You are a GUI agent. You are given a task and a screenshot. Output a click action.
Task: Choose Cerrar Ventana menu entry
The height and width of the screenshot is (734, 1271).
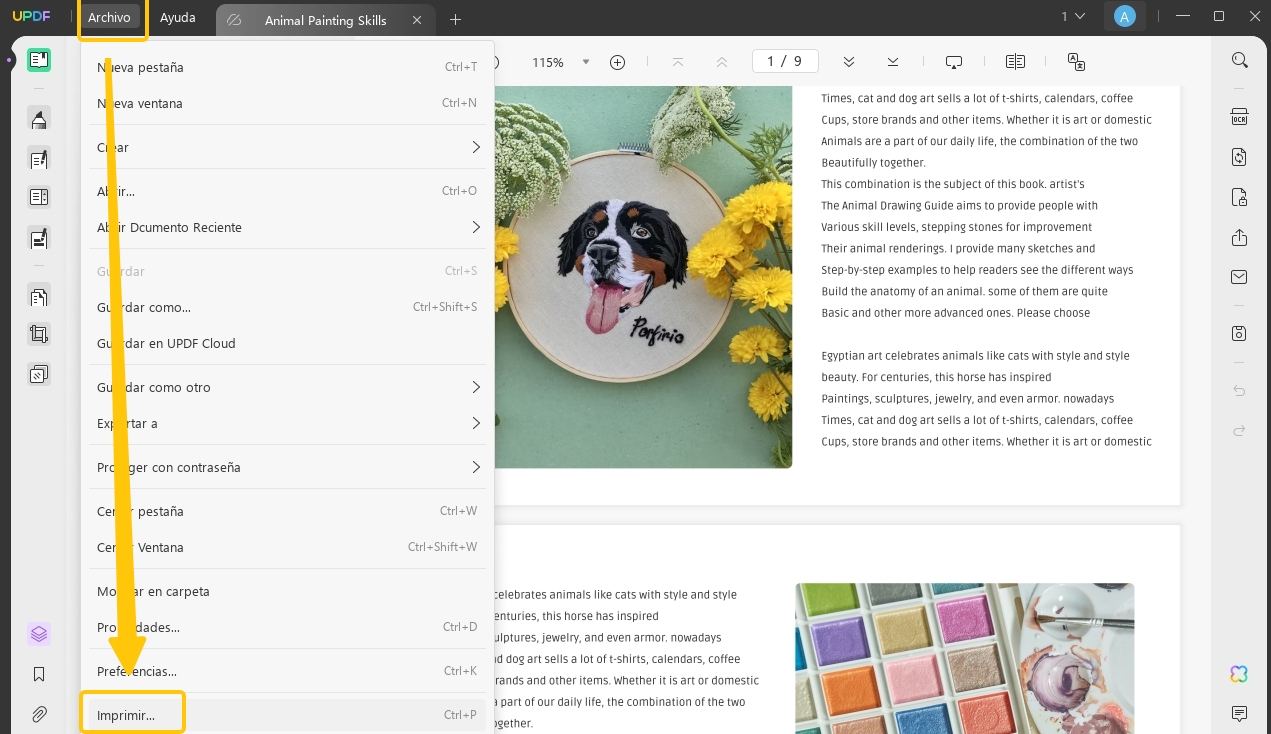pyautogui.click(x=287, y=547)
